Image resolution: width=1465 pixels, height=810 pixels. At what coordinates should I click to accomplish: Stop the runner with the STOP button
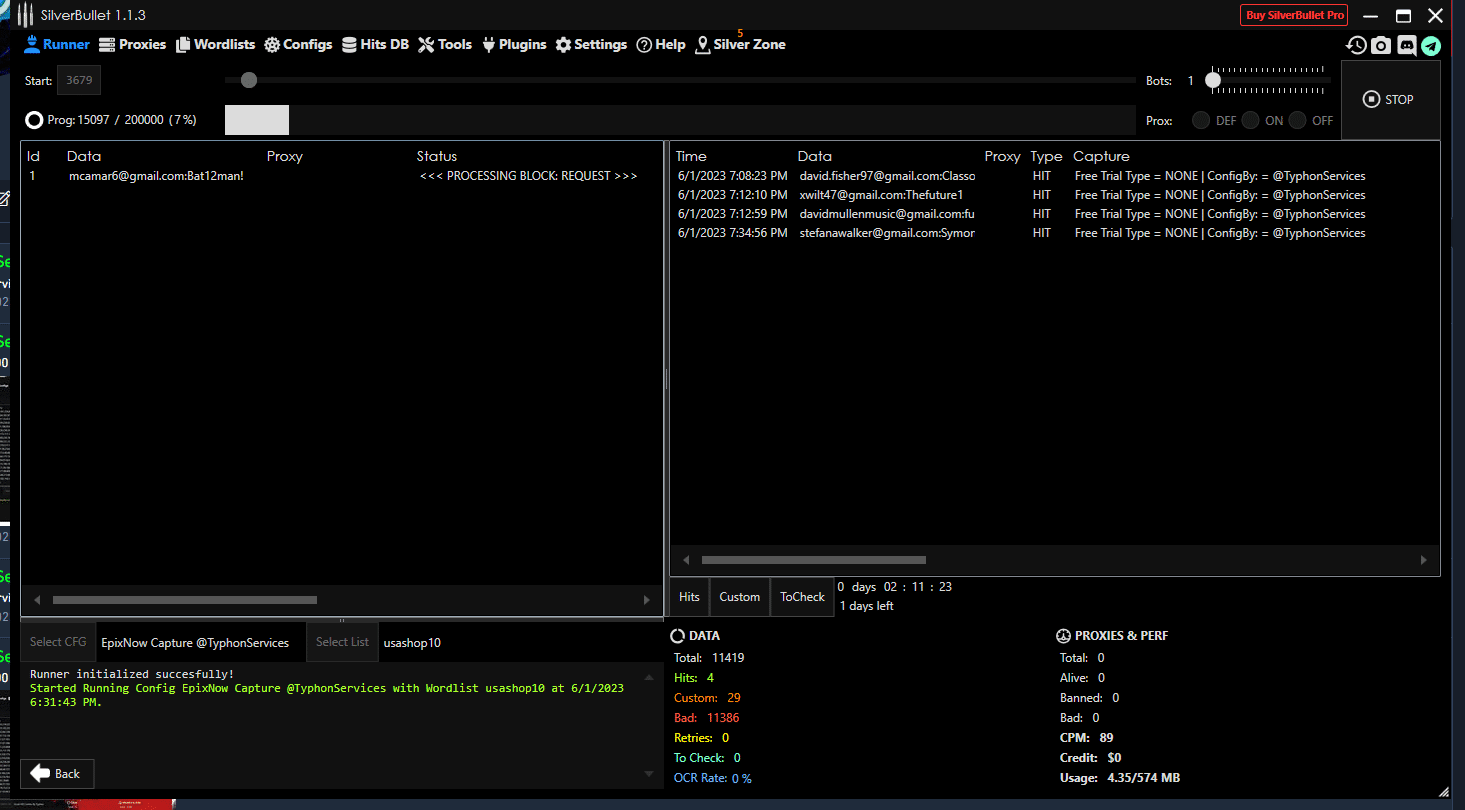click(x=1390, y=99)
